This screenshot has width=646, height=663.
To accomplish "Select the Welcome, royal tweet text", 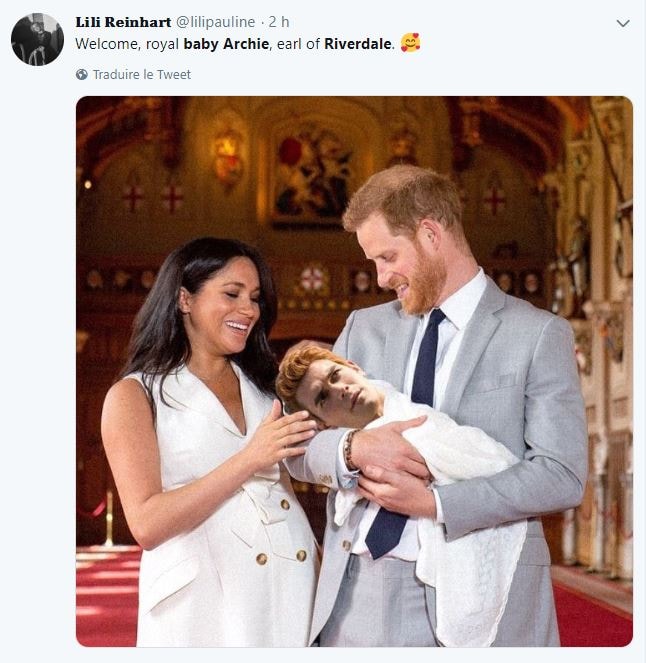I will (127, 44).
